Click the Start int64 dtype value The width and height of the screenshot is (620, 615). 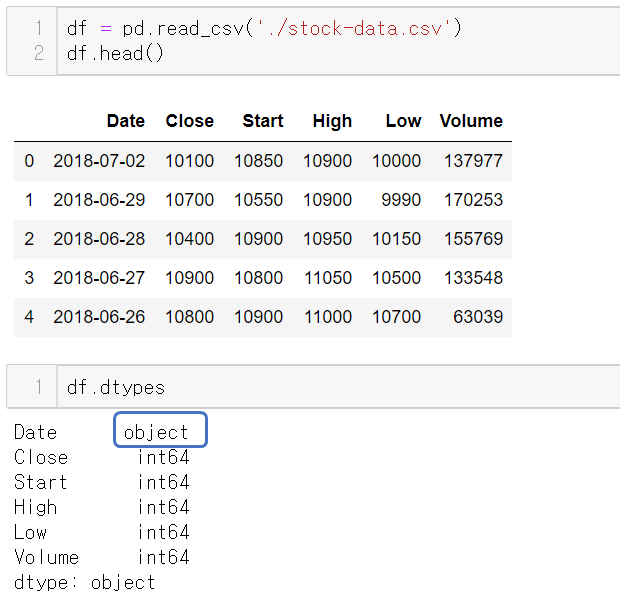click(164, 482)
